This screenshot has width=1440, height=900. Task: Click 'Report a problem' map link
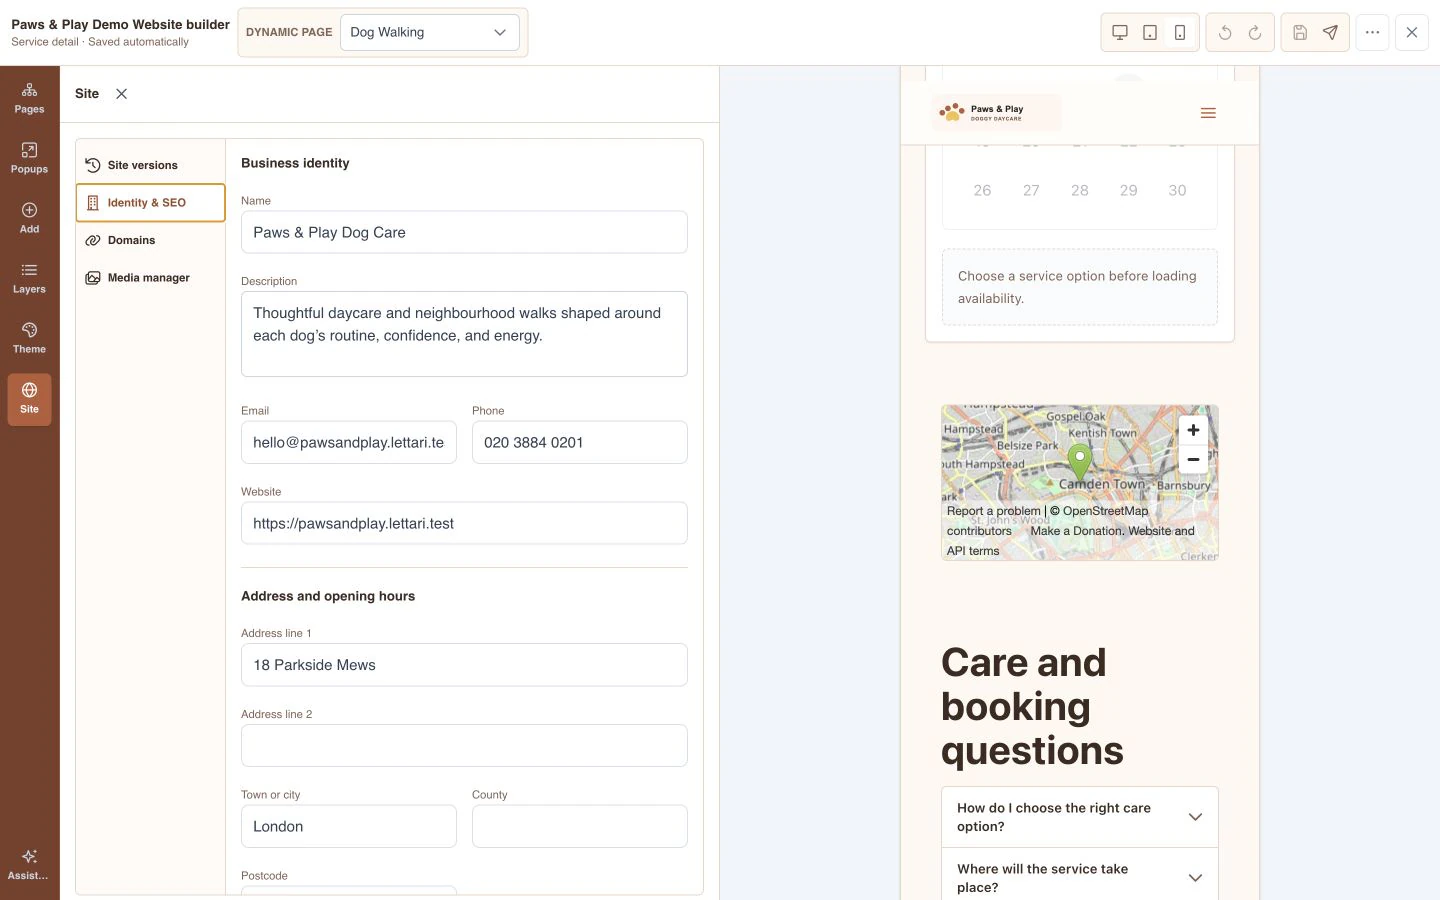(994, 511)
